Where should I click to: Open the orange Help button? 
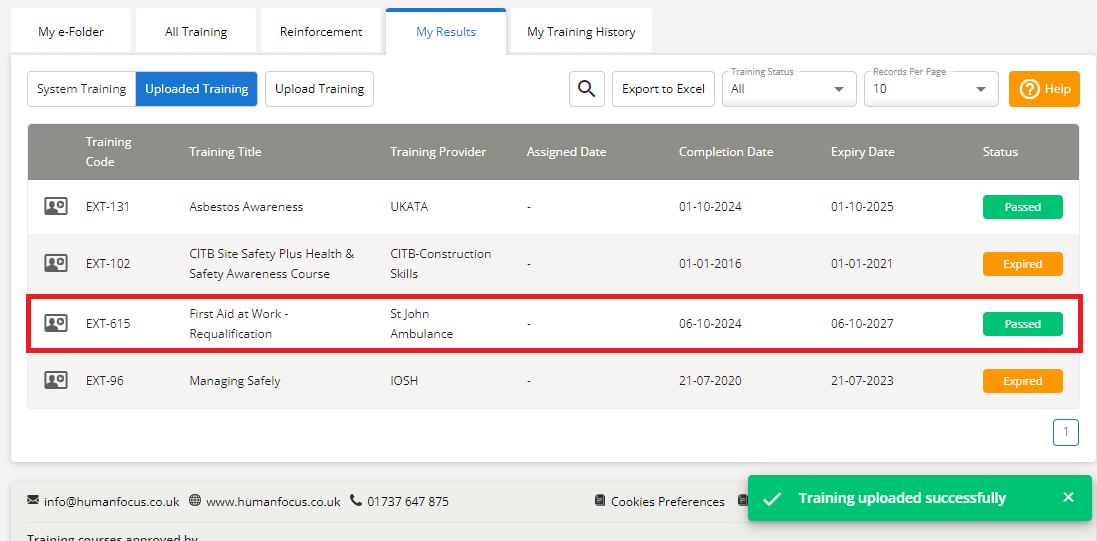[x=1044, y=89]
